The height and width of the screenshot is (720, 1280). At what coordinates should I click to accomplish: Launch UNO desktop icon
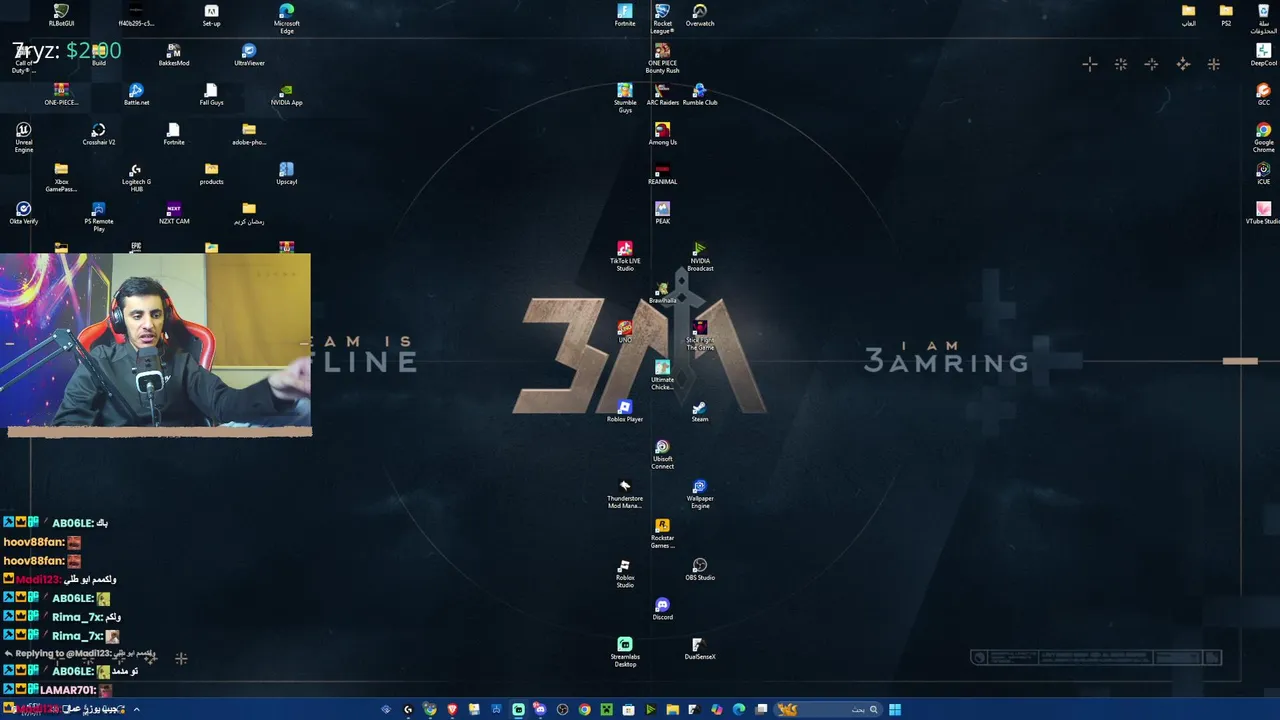pyautogui.click(x=625, y=332)
